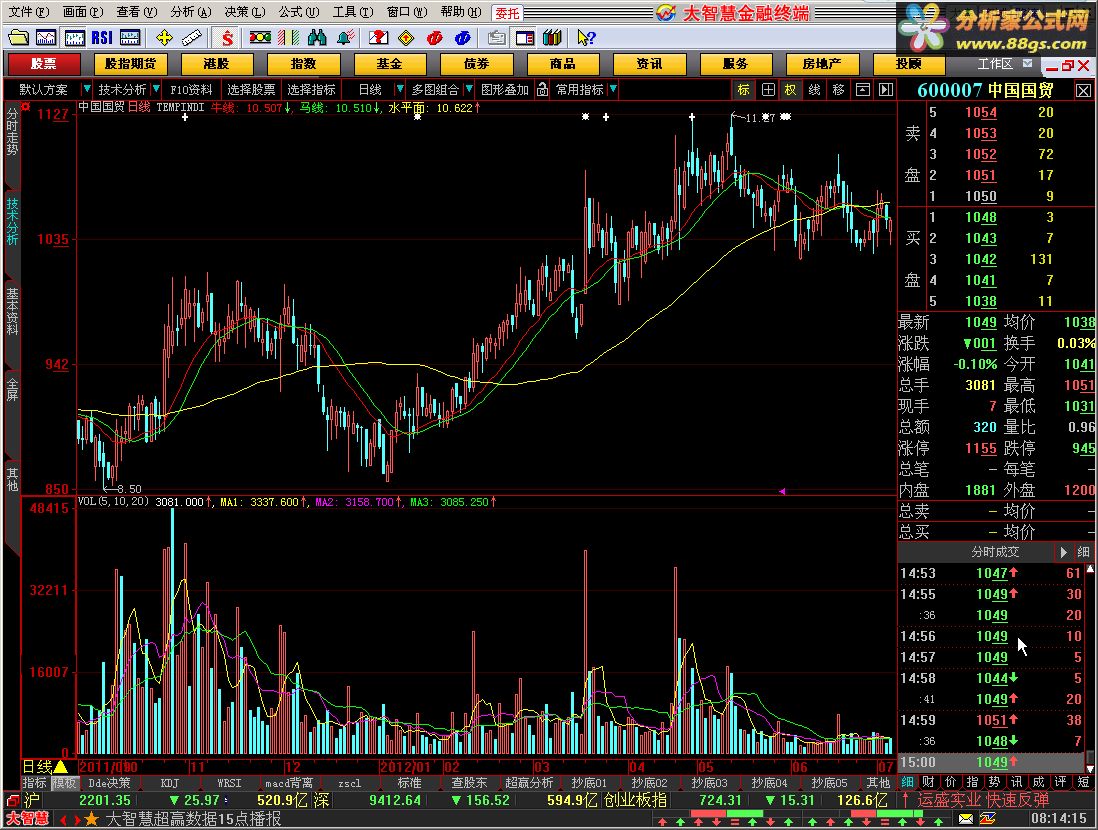Select the macd背离 indicator tab
Screen dimensions: 1098x830
click(289, 783)
